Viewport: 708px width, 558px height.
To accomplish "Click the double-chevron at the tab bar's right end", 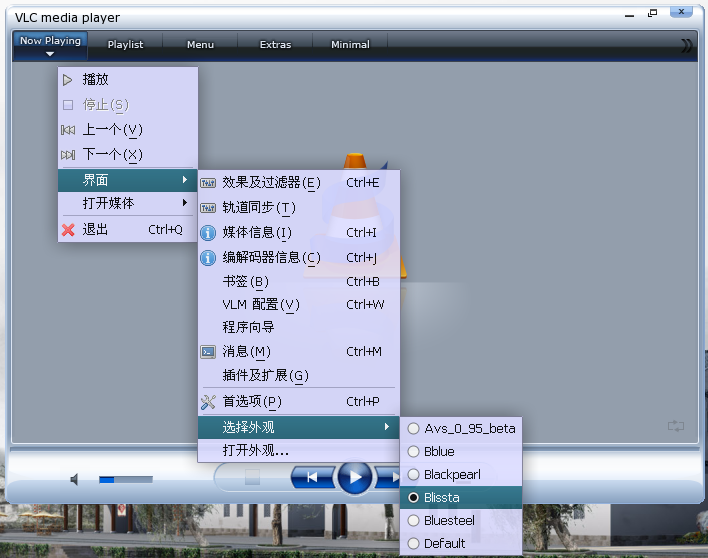I will [x=686, y=46].
